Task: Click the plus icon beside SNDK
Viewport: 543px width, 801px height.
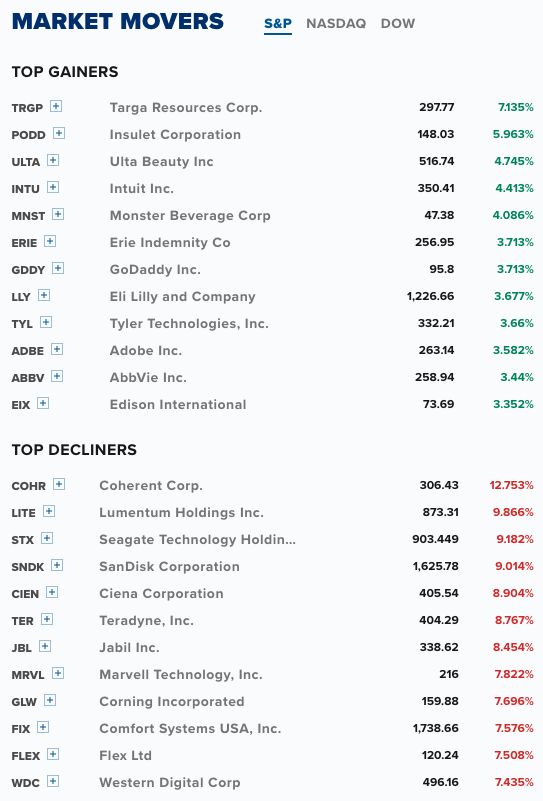Action: click(57, 565)
